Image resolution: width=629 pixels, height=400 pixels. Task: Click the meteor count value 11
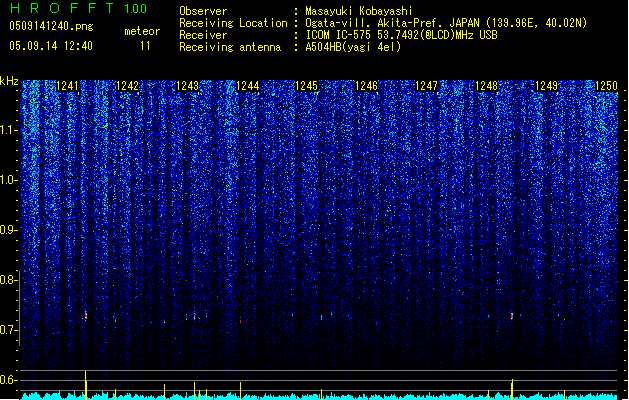145,46
